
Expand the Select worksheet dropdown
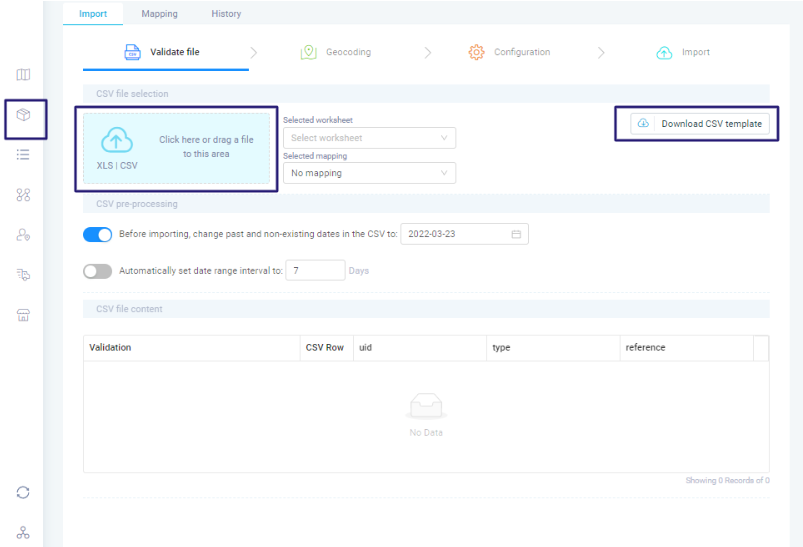[369, 138]
